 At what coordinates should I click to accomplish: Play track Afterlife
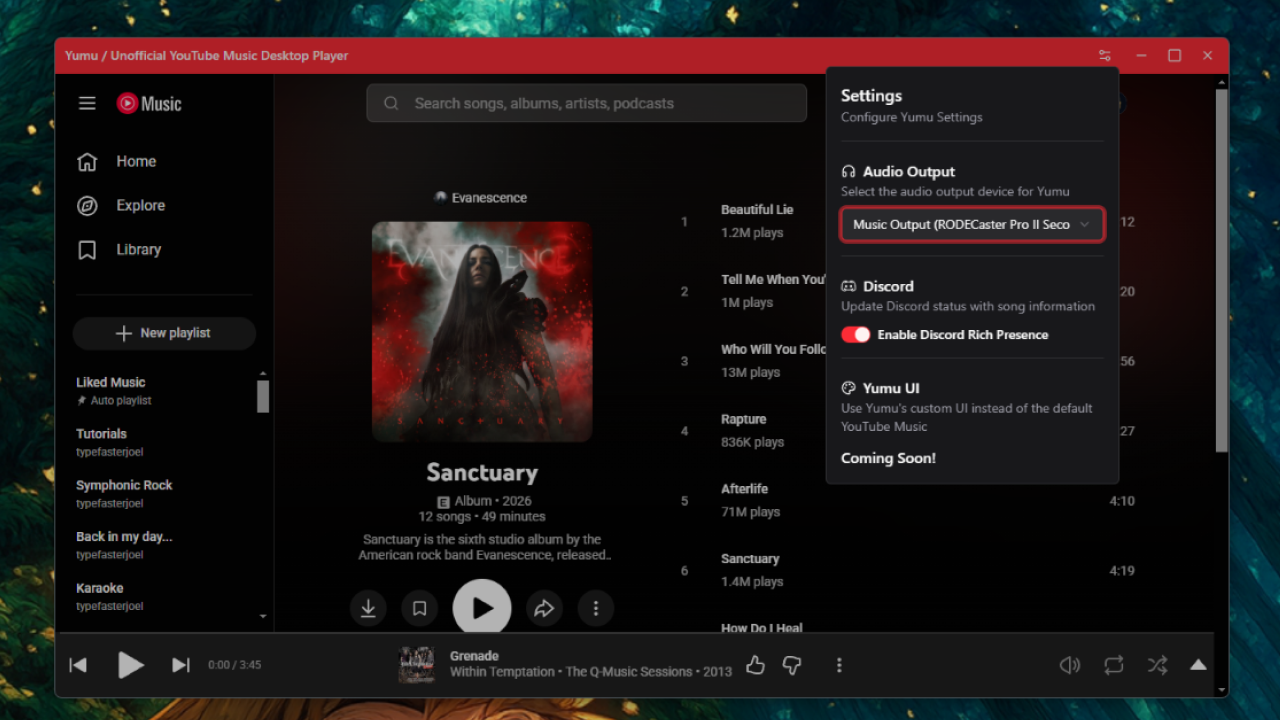[745, 489]
